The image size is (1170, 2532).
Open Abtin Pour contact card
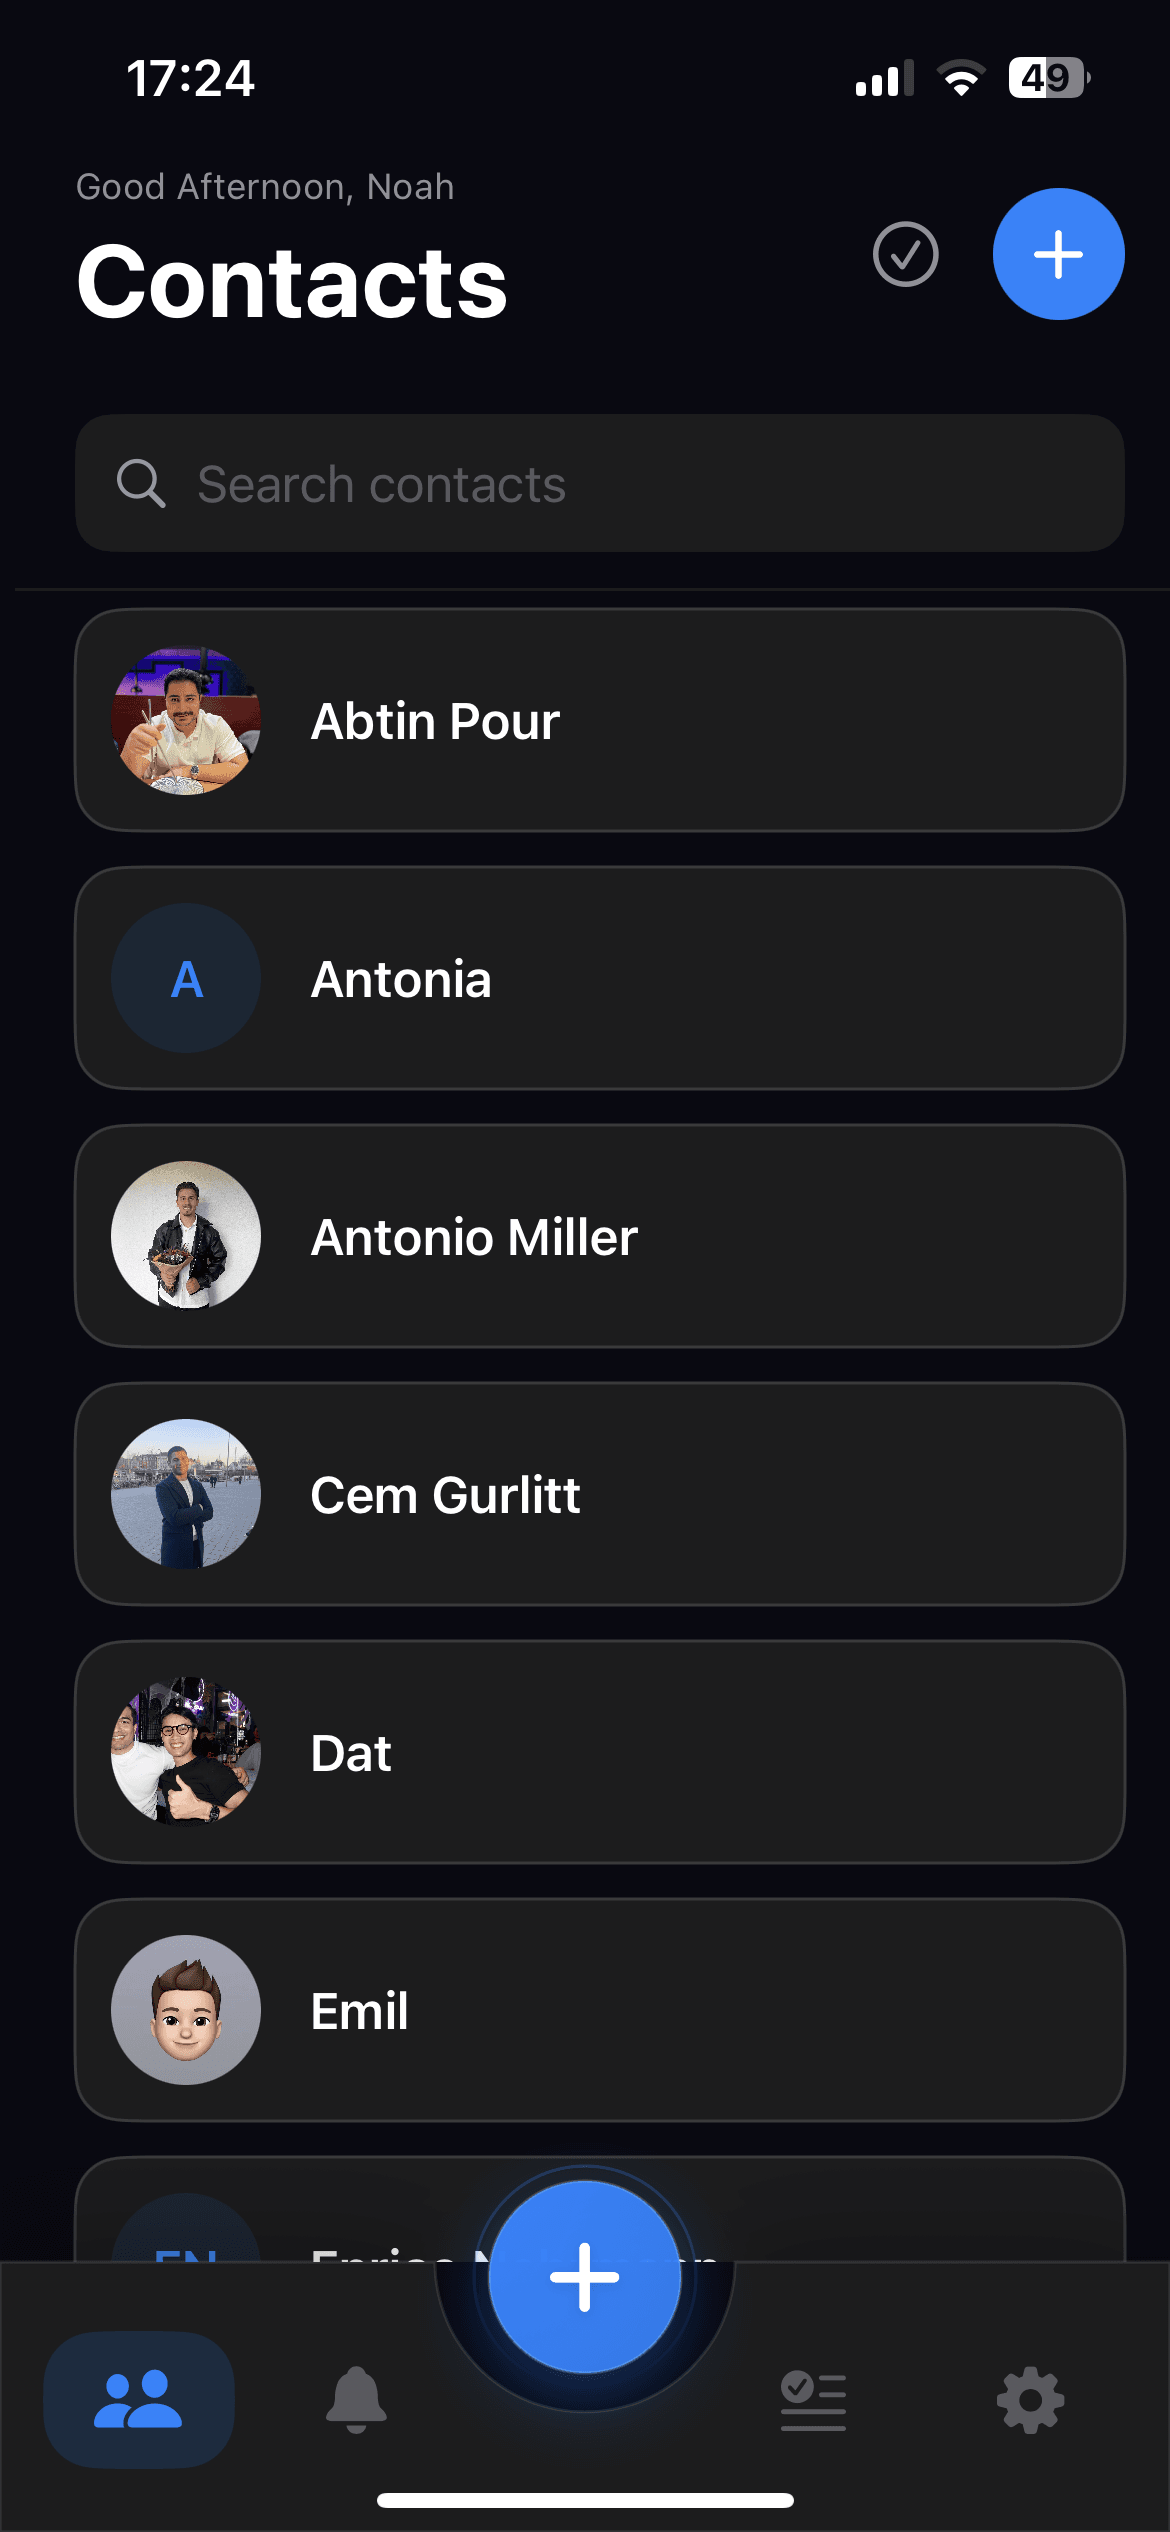pos(600,720)
